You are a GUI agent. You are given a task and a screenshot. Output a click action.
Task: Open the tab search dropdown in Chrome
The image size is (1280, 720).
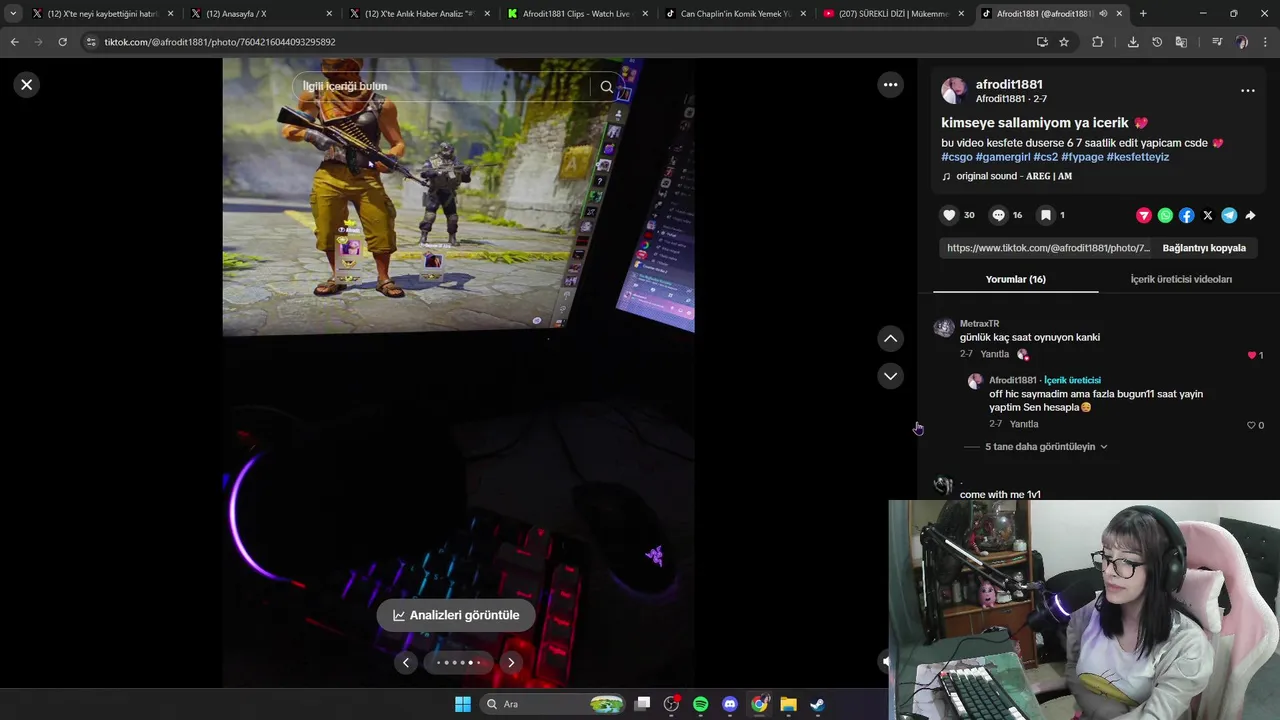point(12,14)
